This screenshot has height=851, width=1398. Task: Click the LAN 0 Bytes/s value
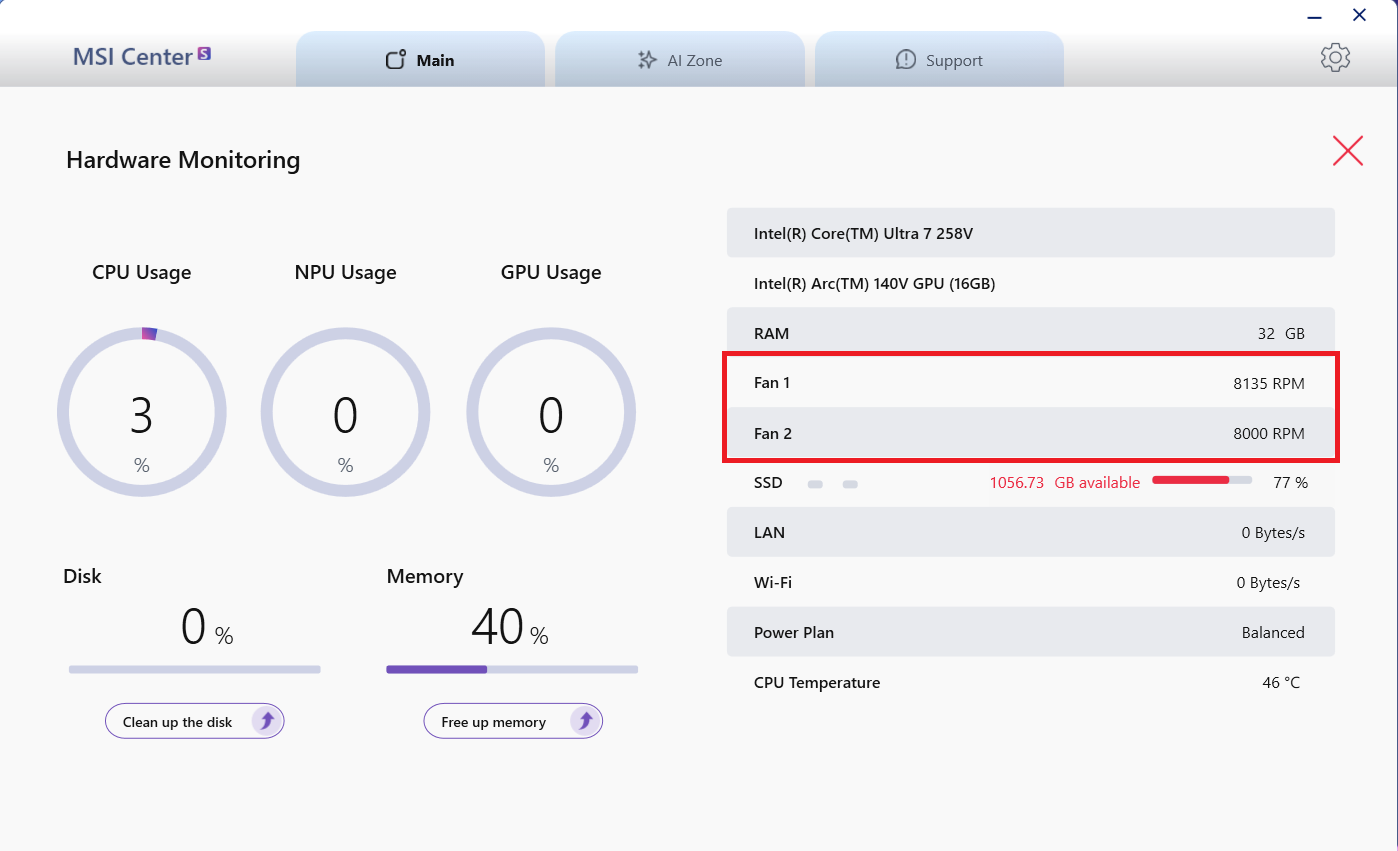coord(1273,532)
